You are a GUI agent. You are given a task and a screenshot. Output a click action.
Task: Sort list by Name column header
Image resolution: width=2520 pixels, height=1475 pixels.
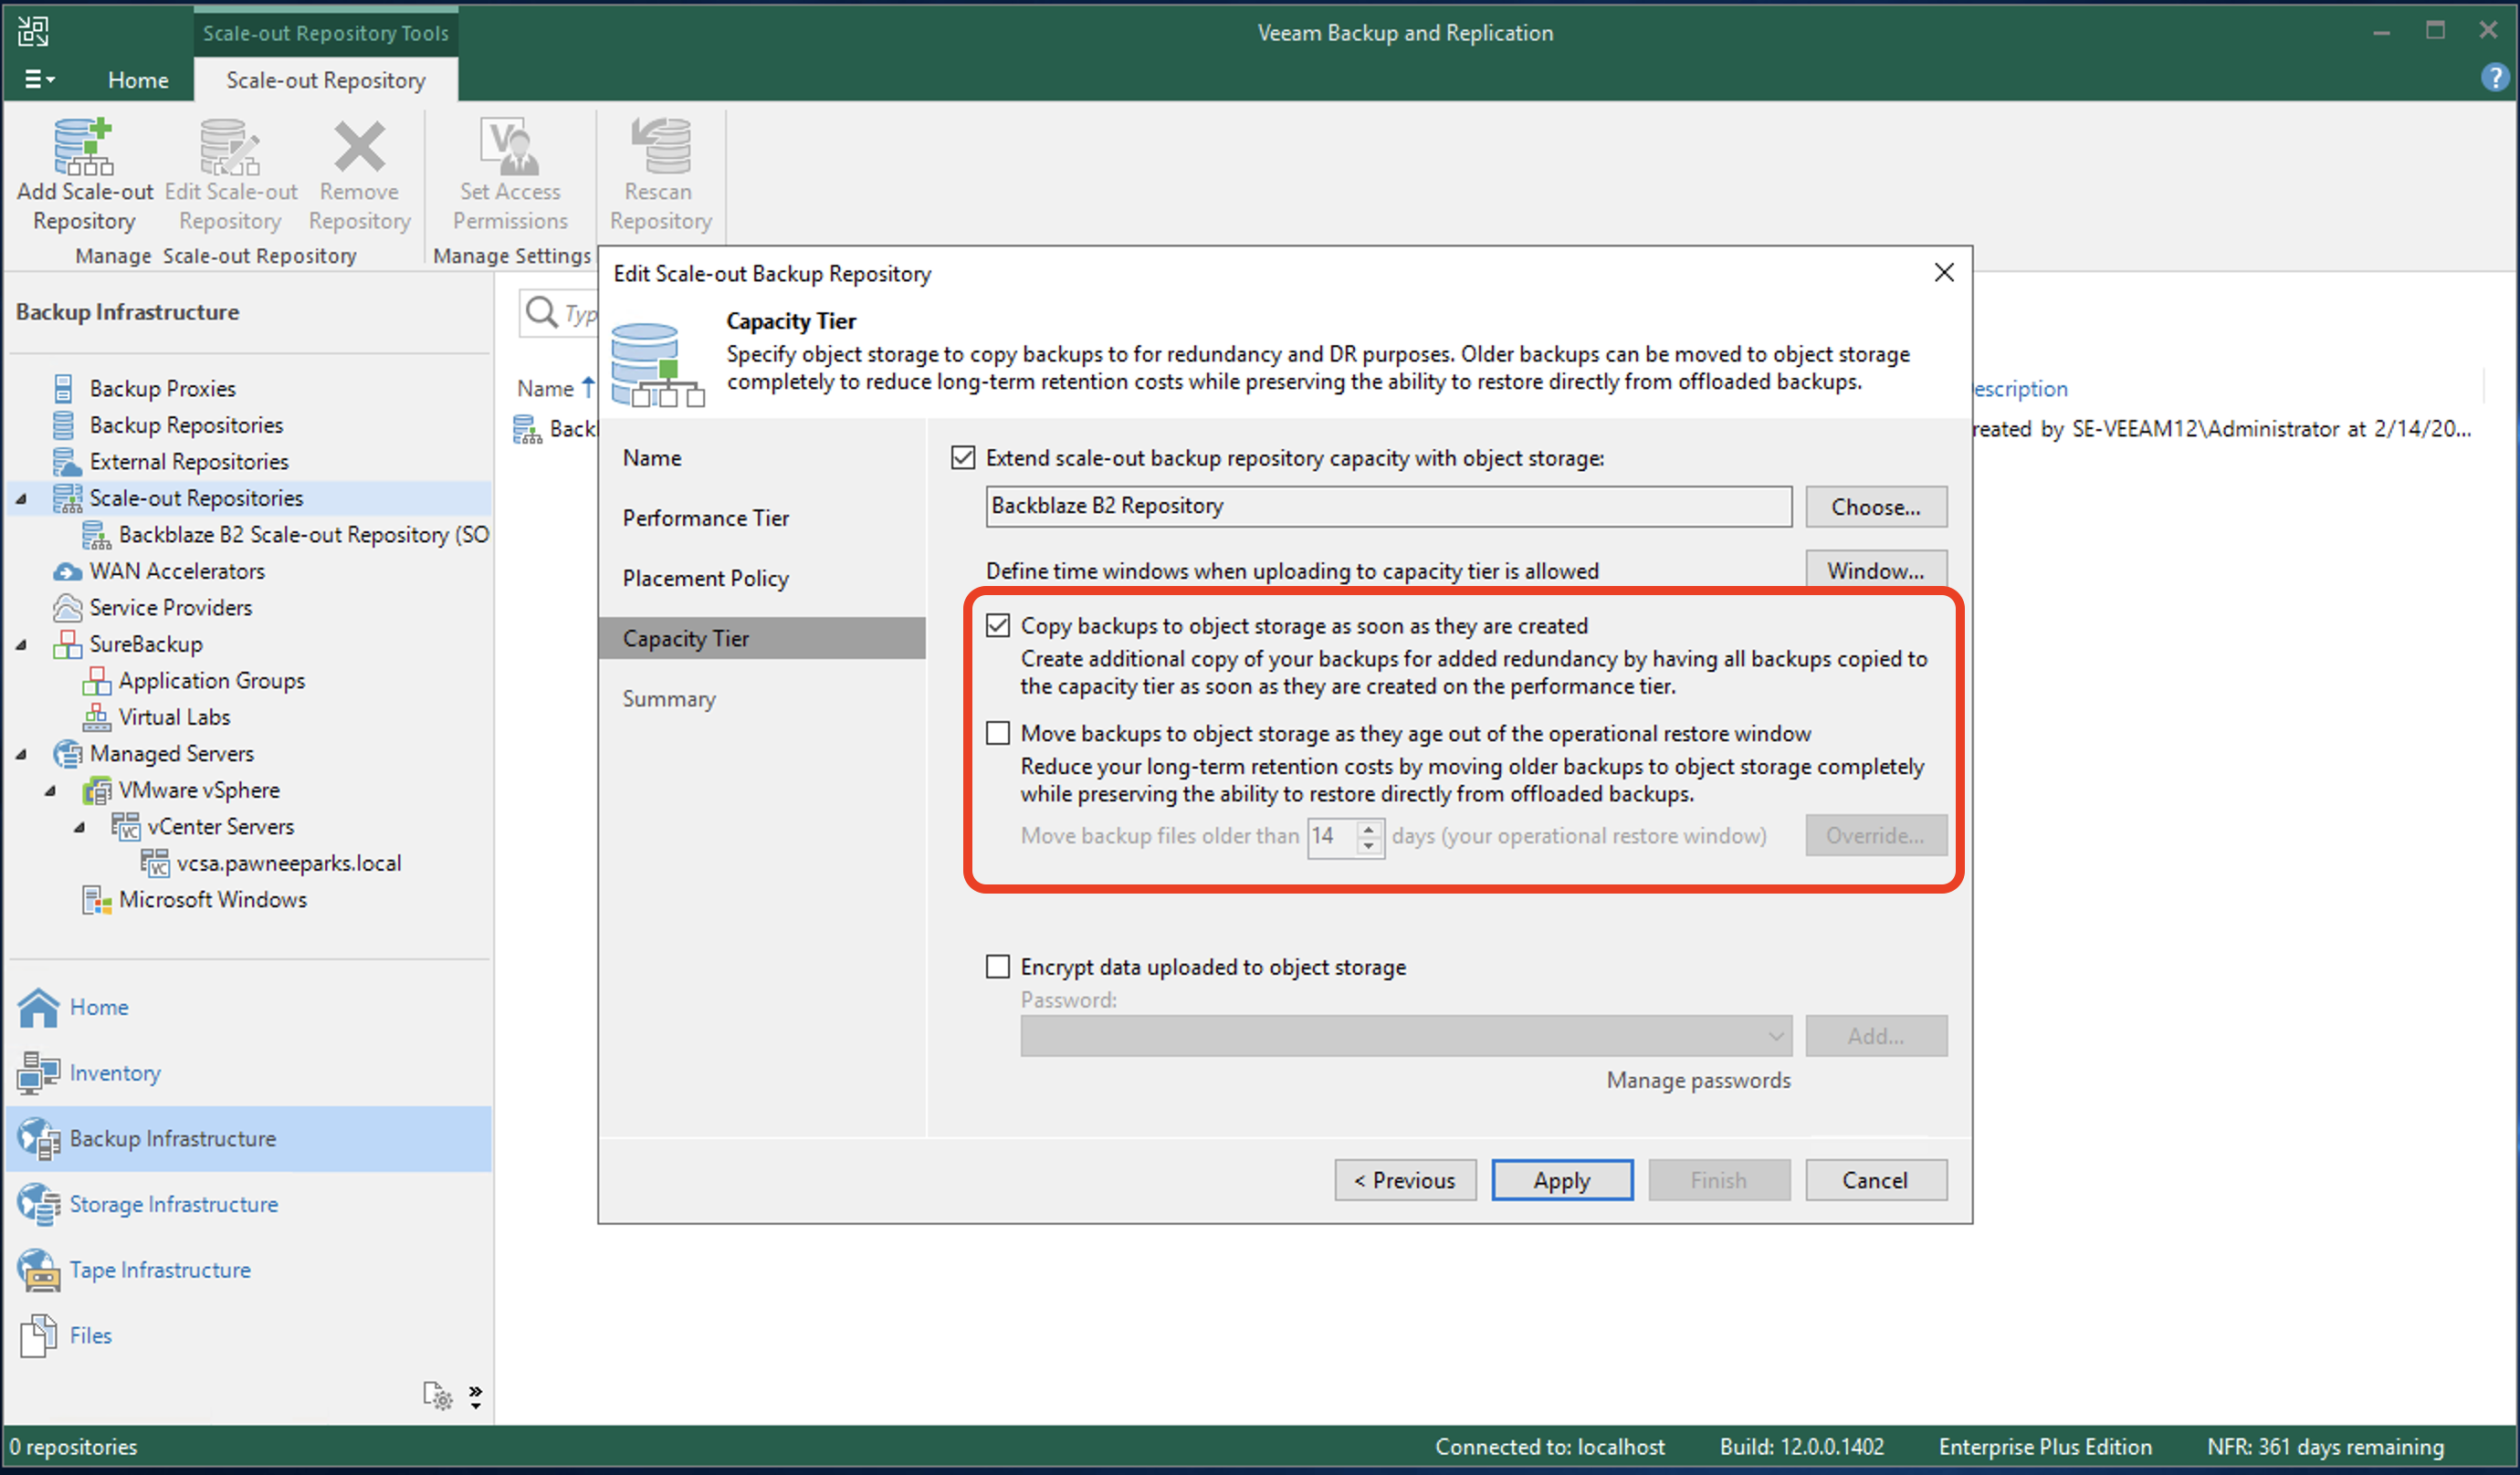545,389
